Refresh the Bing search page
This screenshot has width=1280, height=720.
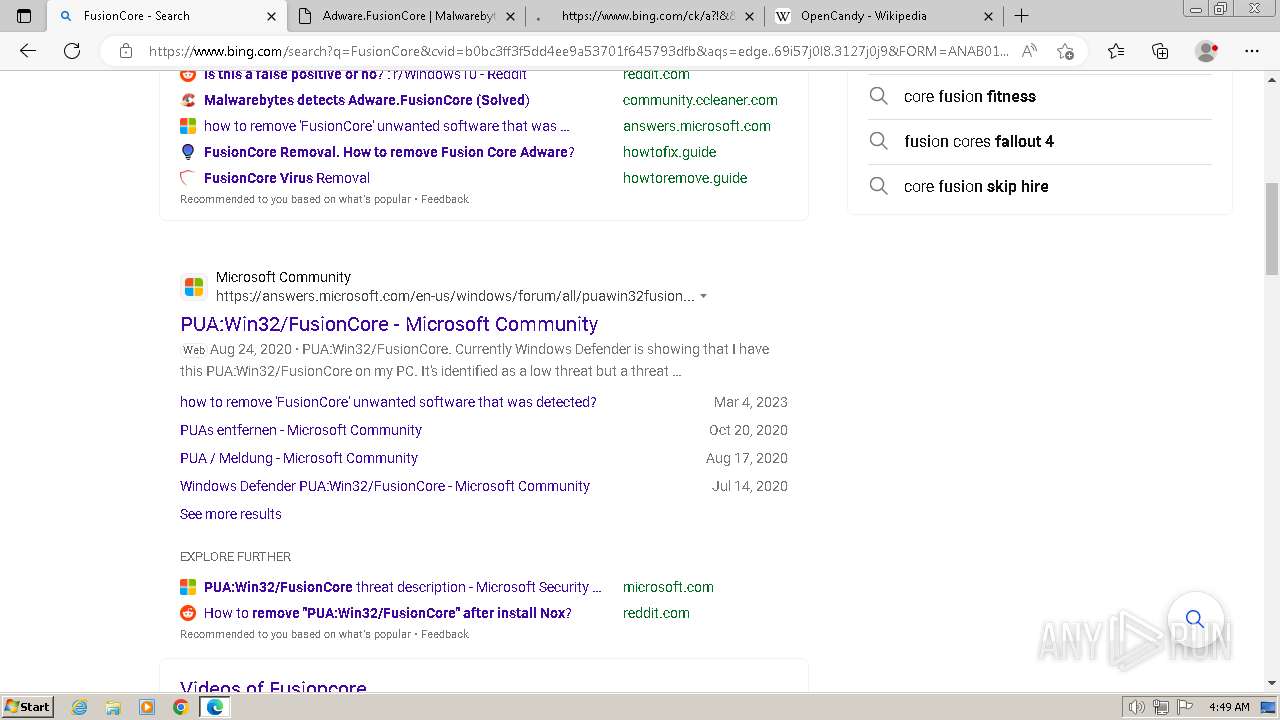pos(72,51)
